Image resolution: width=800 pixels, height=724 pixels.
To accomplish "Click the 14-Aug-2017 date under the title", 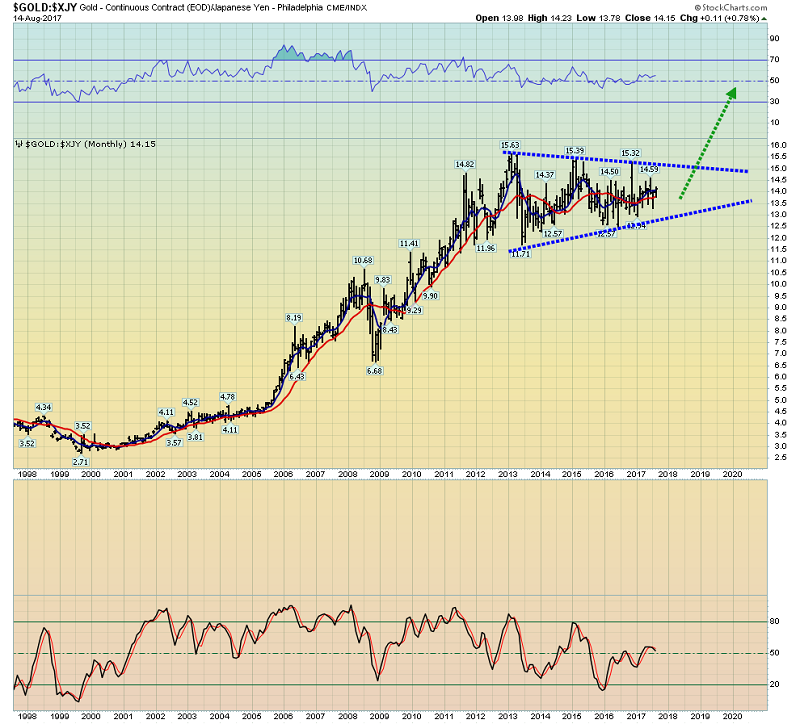I will click(37, 18).
